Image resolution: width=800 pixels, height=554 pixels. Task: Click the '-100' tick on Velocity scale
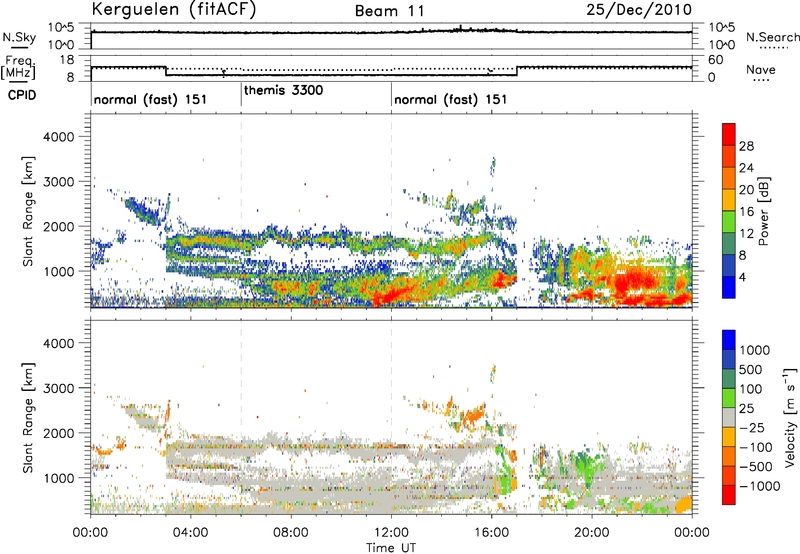click(x=756, y=447)
